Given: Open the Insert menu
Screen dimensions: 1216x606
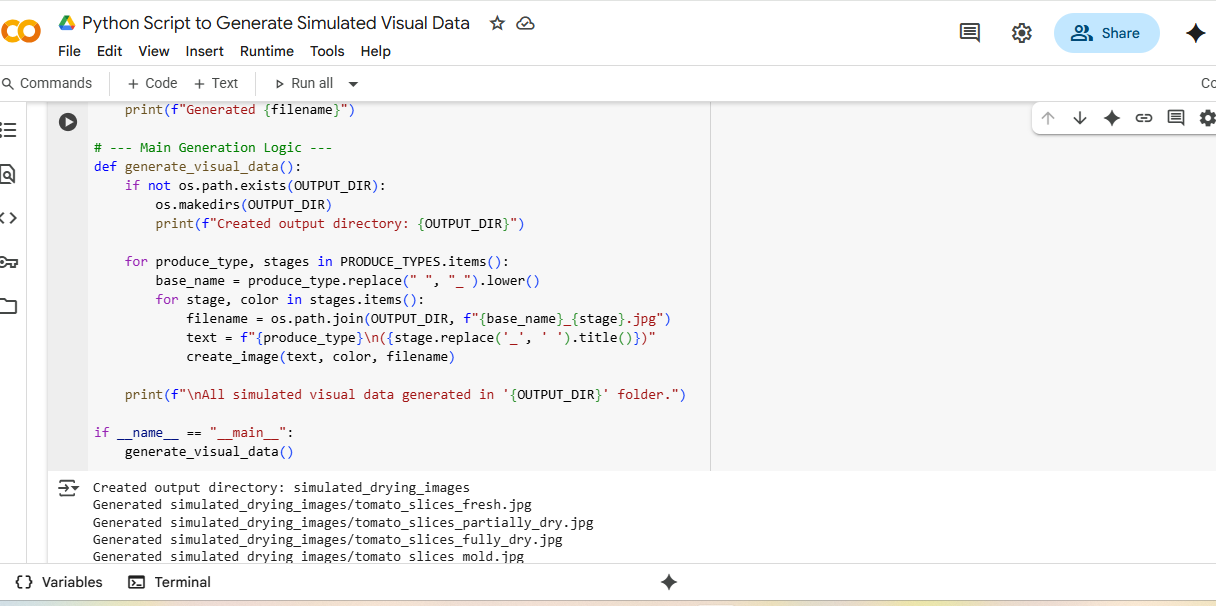Looking at the screenshot, I should tap(204, 51).
